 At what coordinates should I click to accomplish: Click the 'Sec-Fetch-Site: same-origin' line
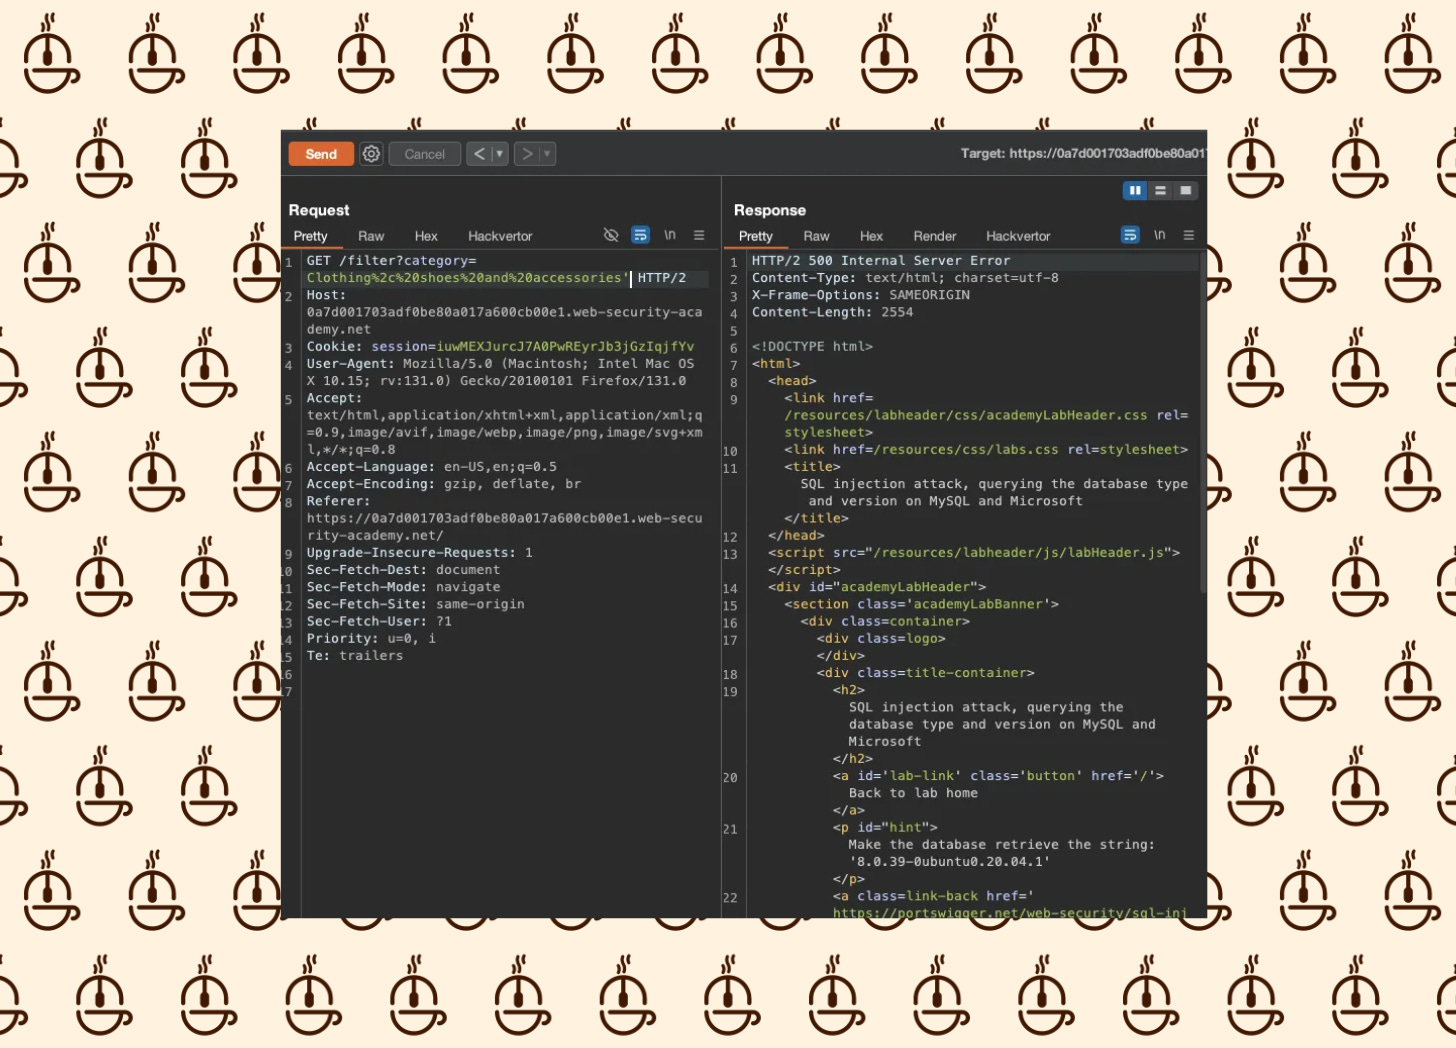pyautogui.click(x=415, y=604)
